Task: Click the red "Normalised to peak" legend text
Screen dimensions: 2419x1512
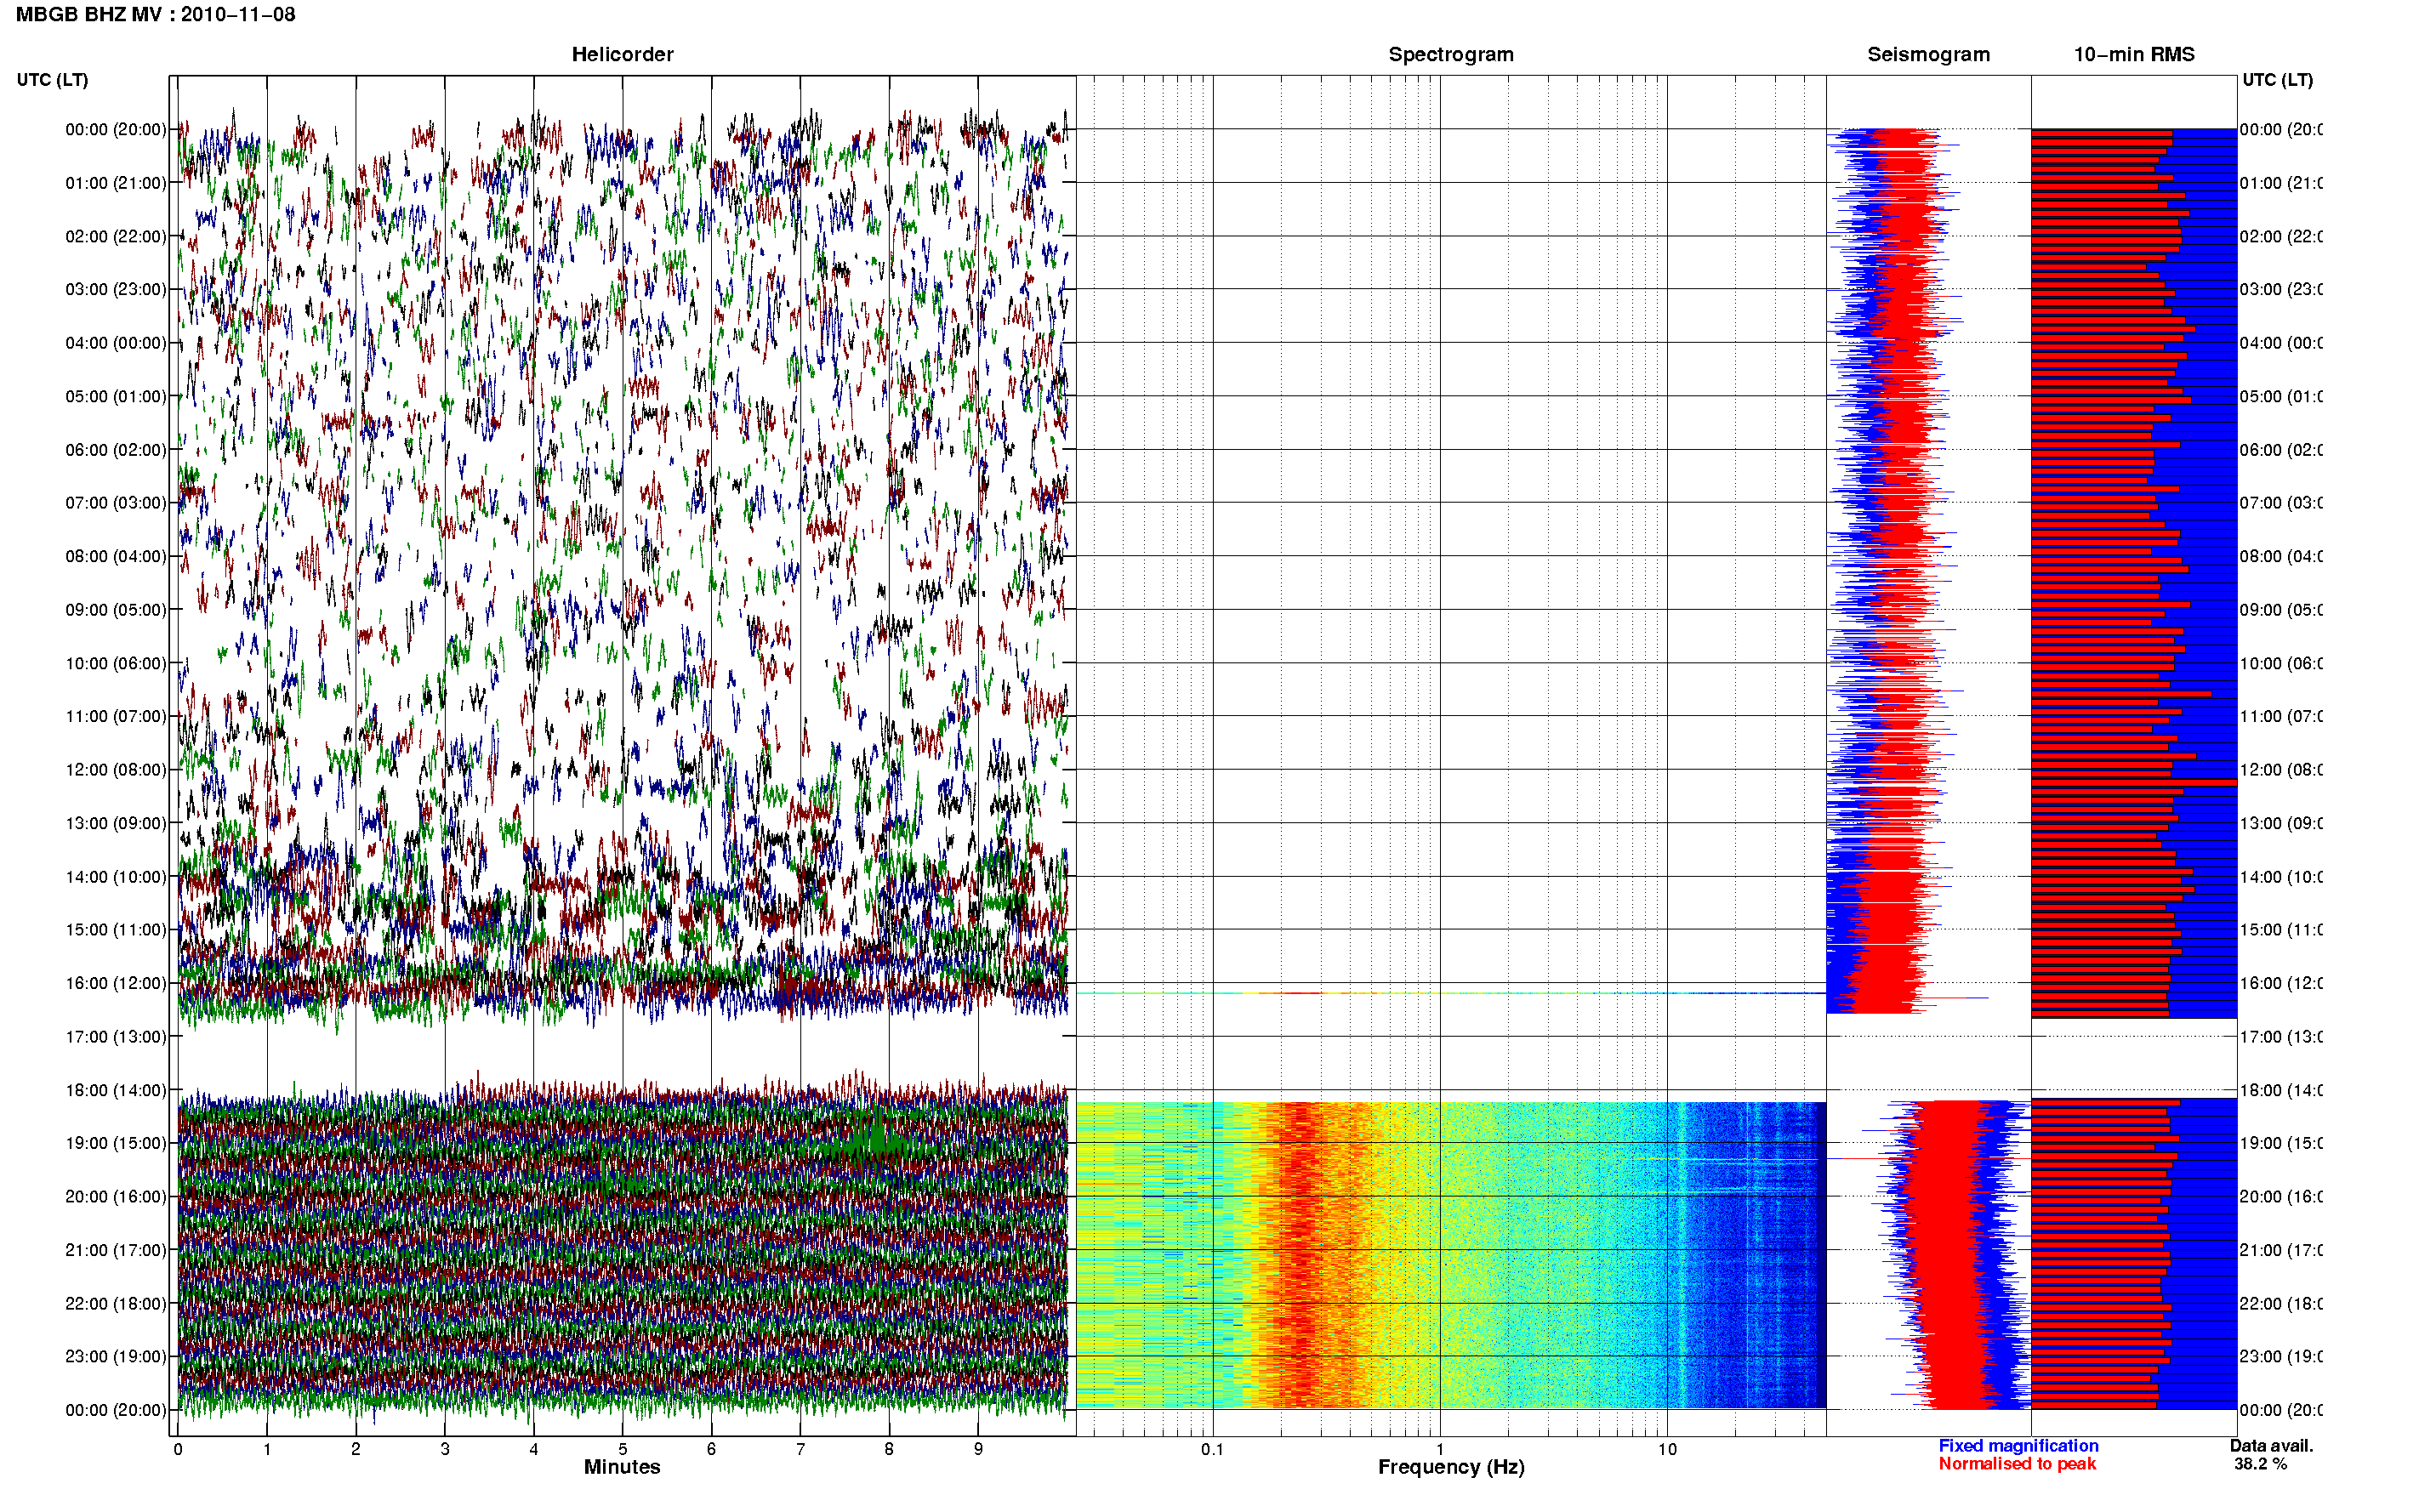Action: pos(2017,1464)
